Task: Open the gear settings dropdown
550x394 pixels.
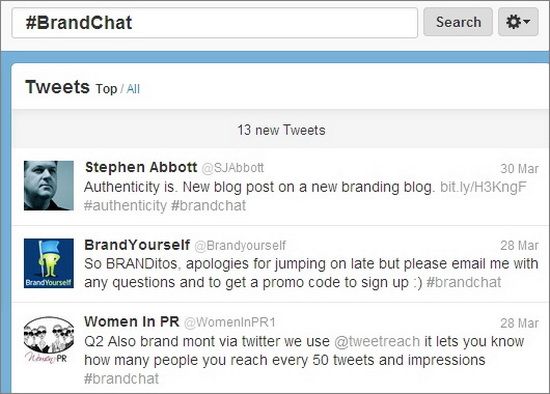Action: 518,22
